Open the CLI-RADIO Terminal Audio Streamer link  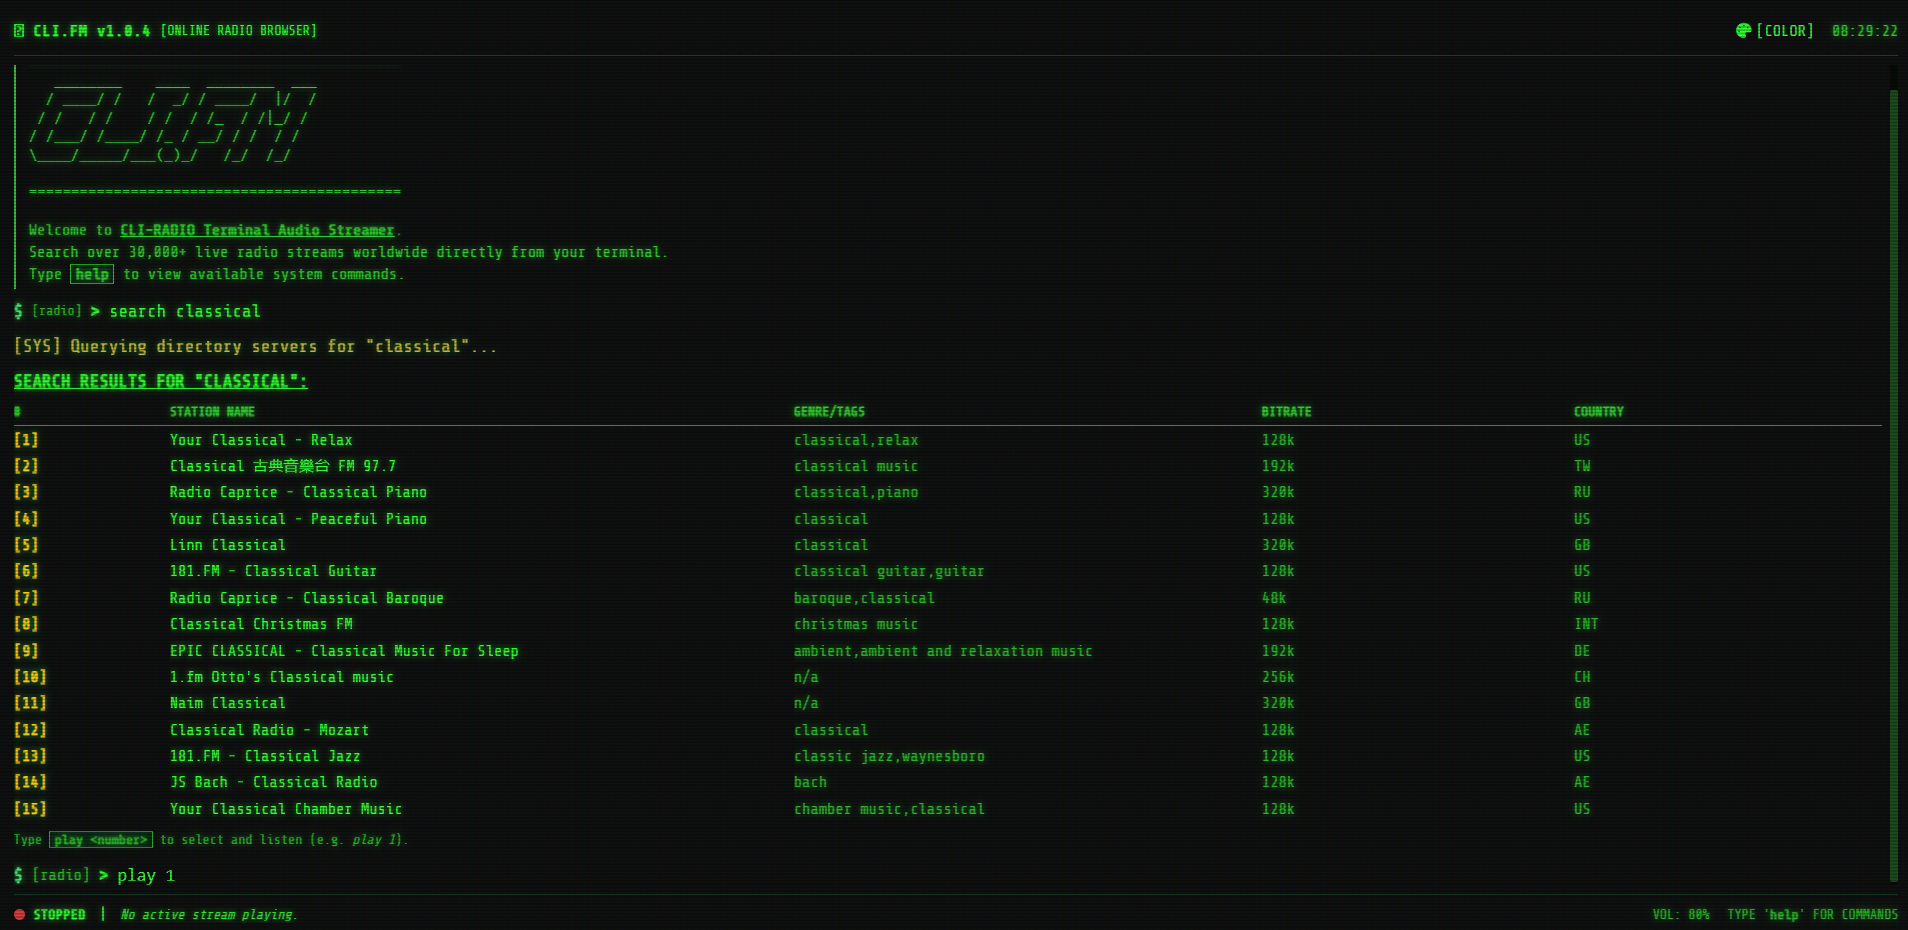coord(257,230)
